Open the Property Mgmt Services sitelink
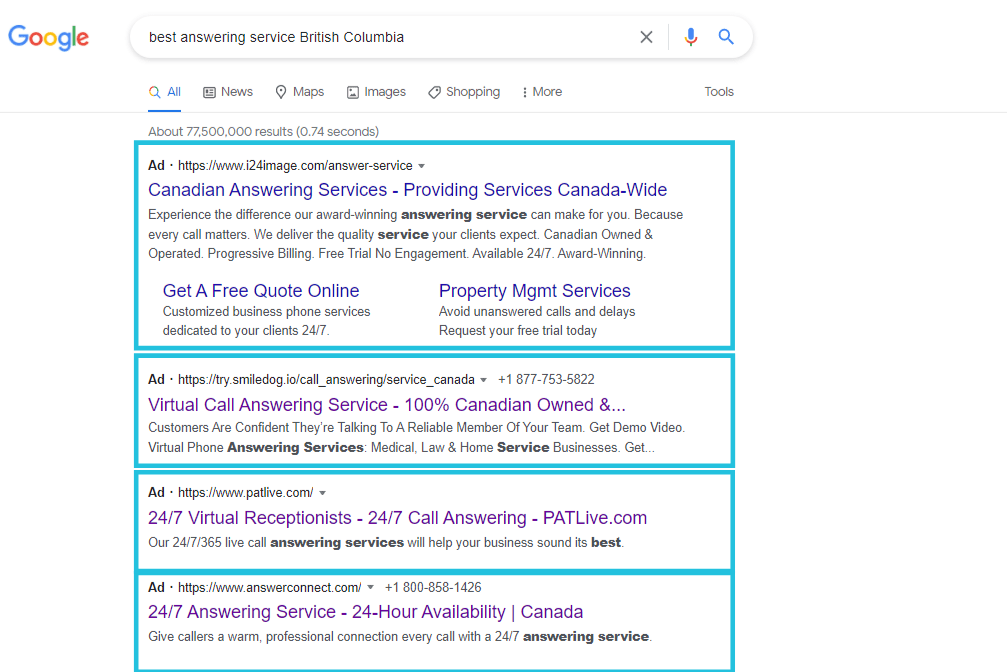The width and height of the screenshot is (1007, 672). click(x=534, y=290)
